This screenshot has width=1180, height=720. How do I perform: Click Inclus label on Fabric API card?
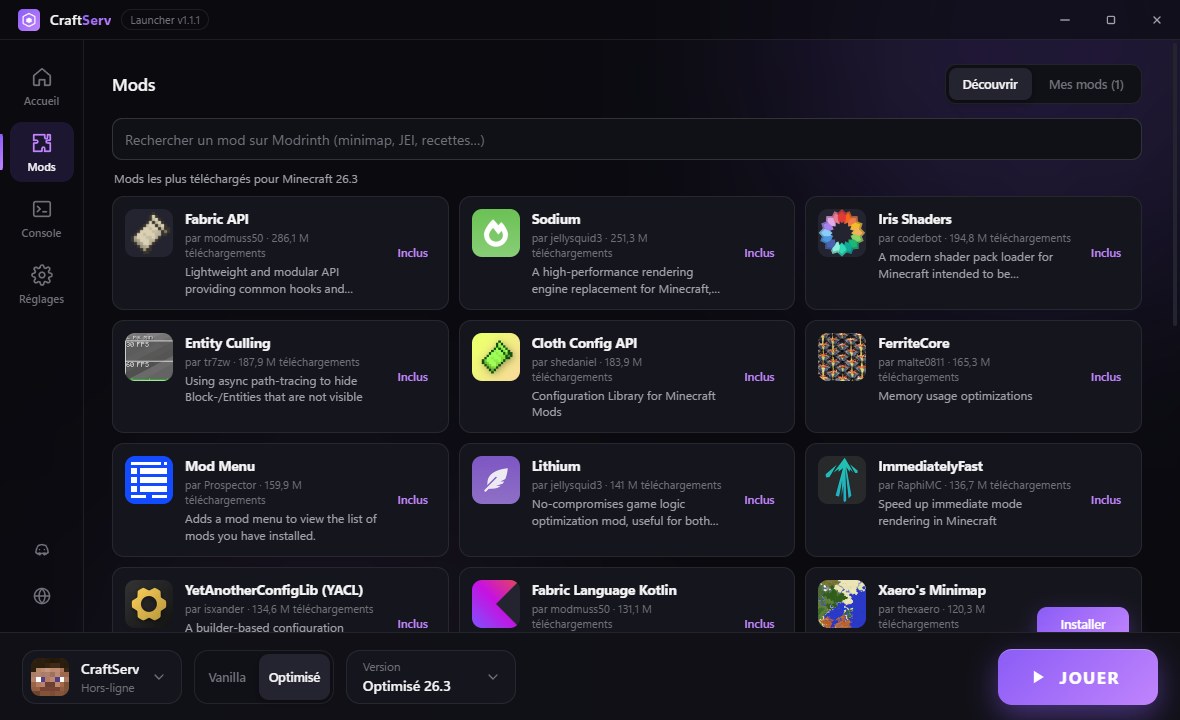pos(412,253)
